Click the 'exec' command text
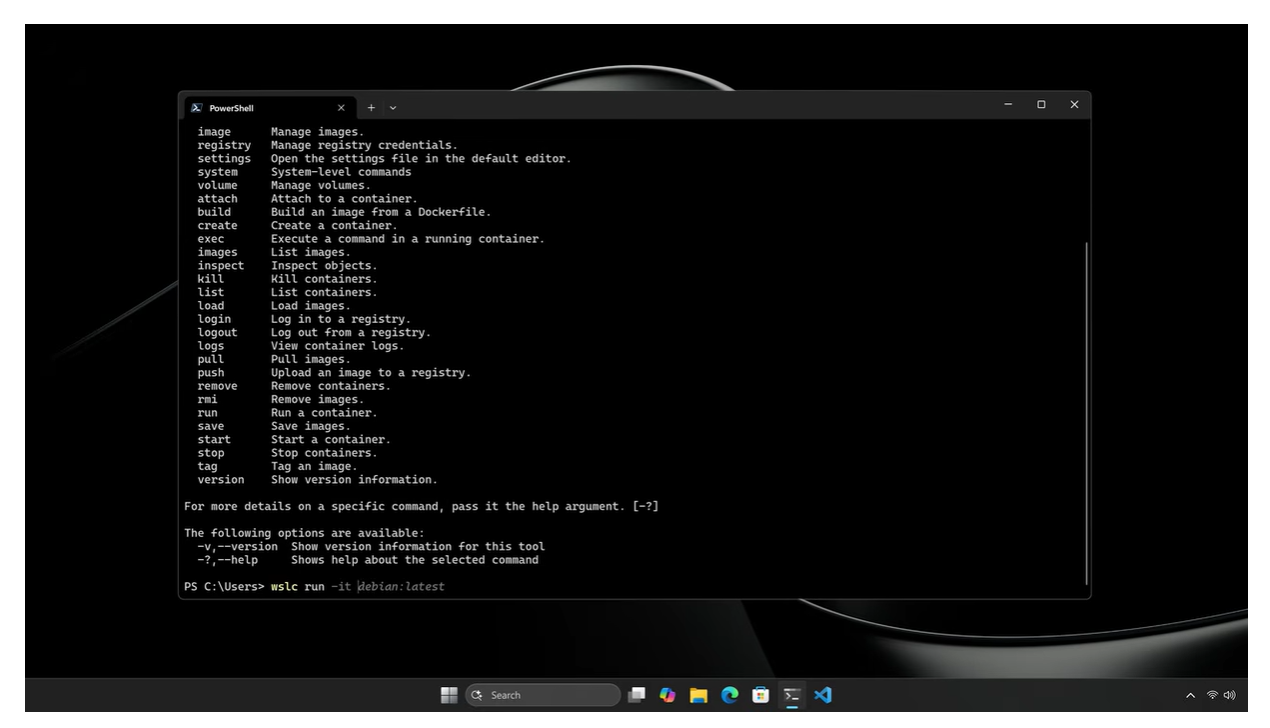Viewport: 1270px width, 728px height. tap(211, 239)
